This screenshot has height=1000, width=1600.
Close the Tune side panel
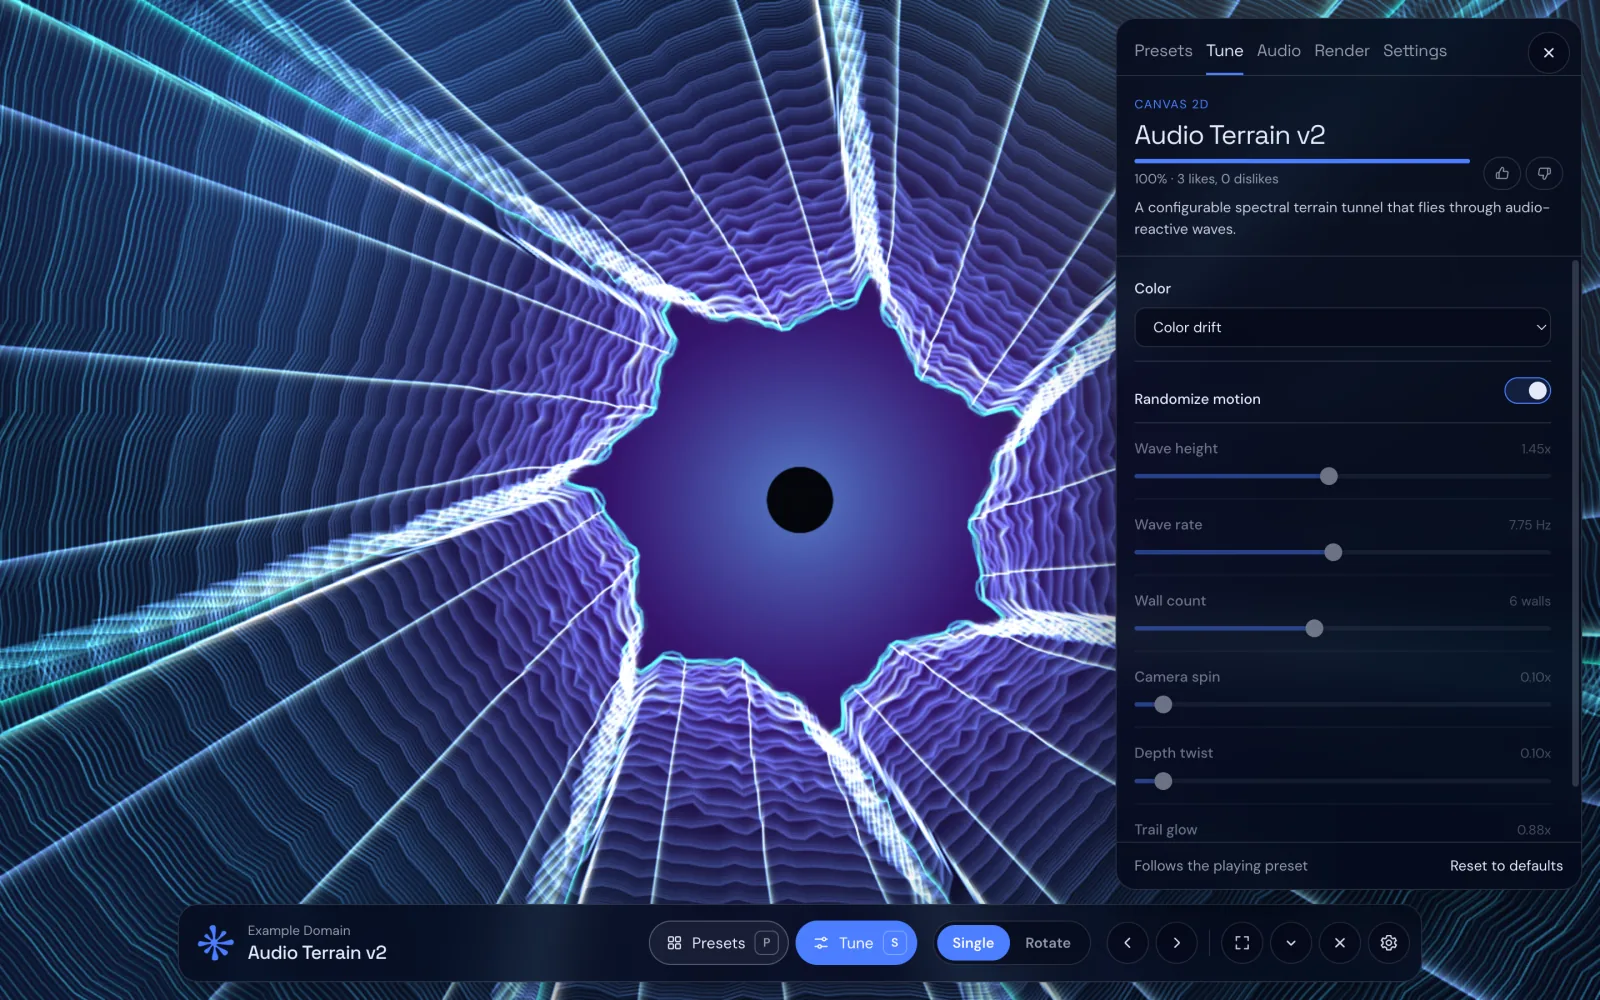[1548, 52]
